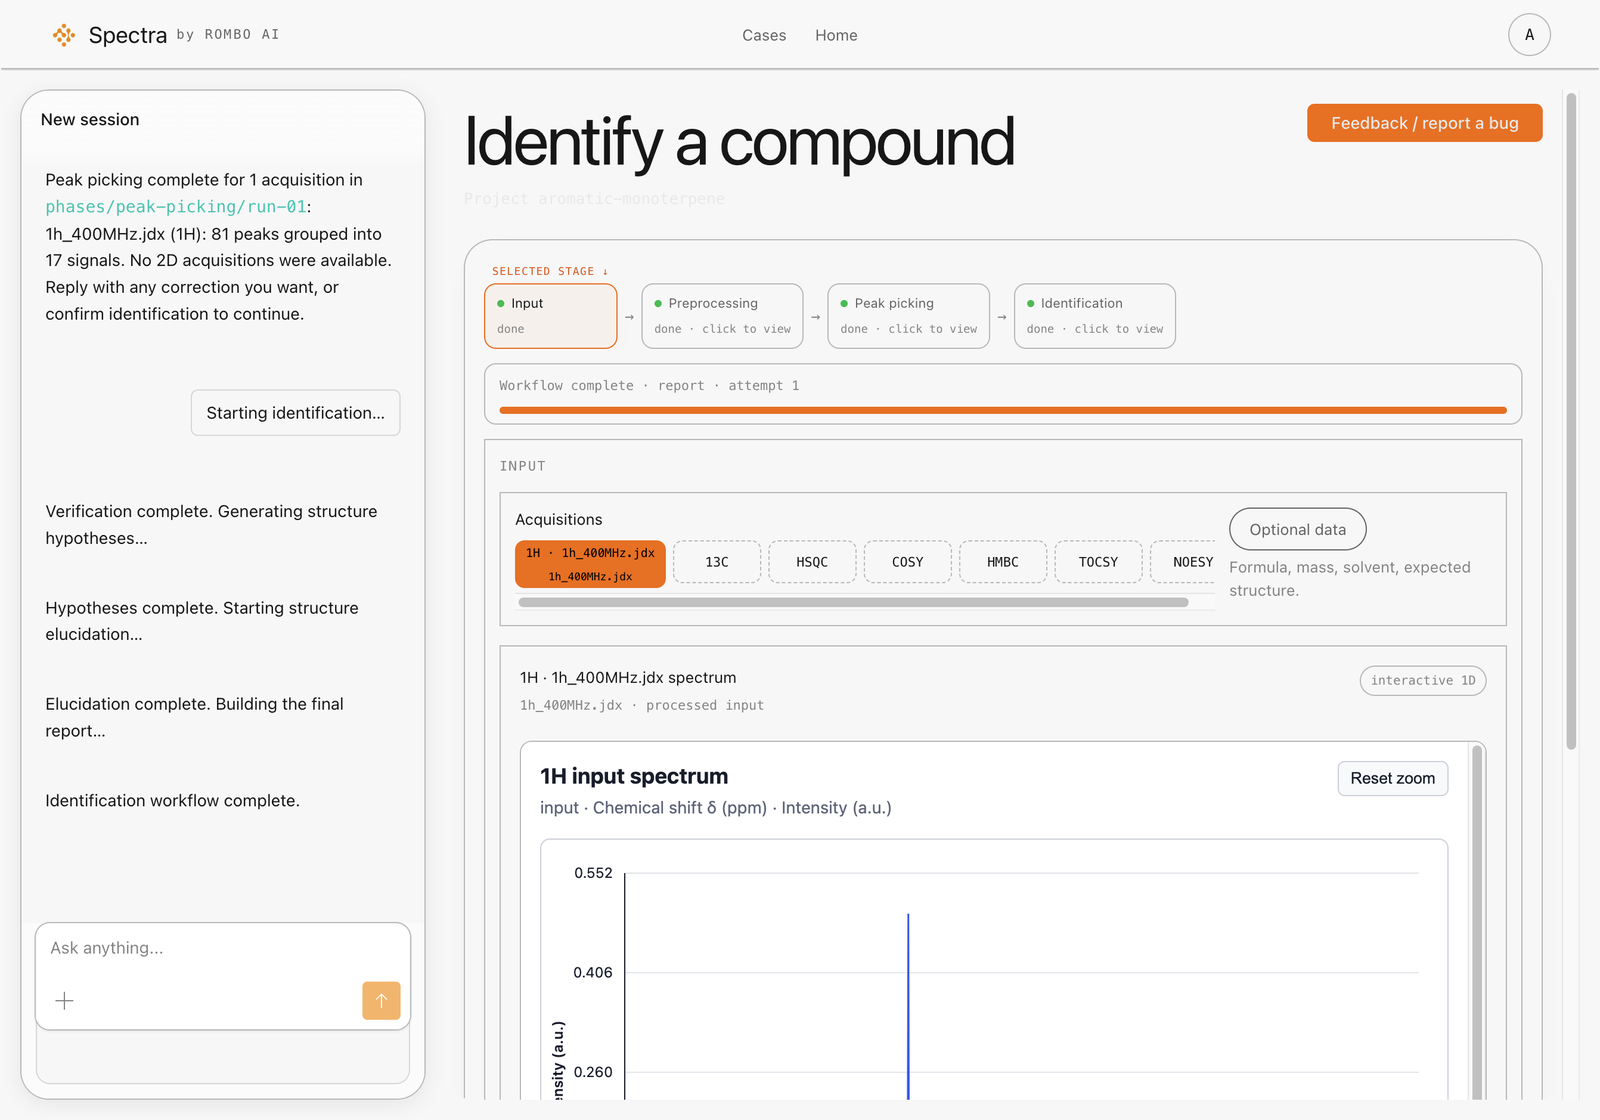Screen dimensions: 1600x1120
Task: Open the Preprocessing stage
Action: point(722,316)
